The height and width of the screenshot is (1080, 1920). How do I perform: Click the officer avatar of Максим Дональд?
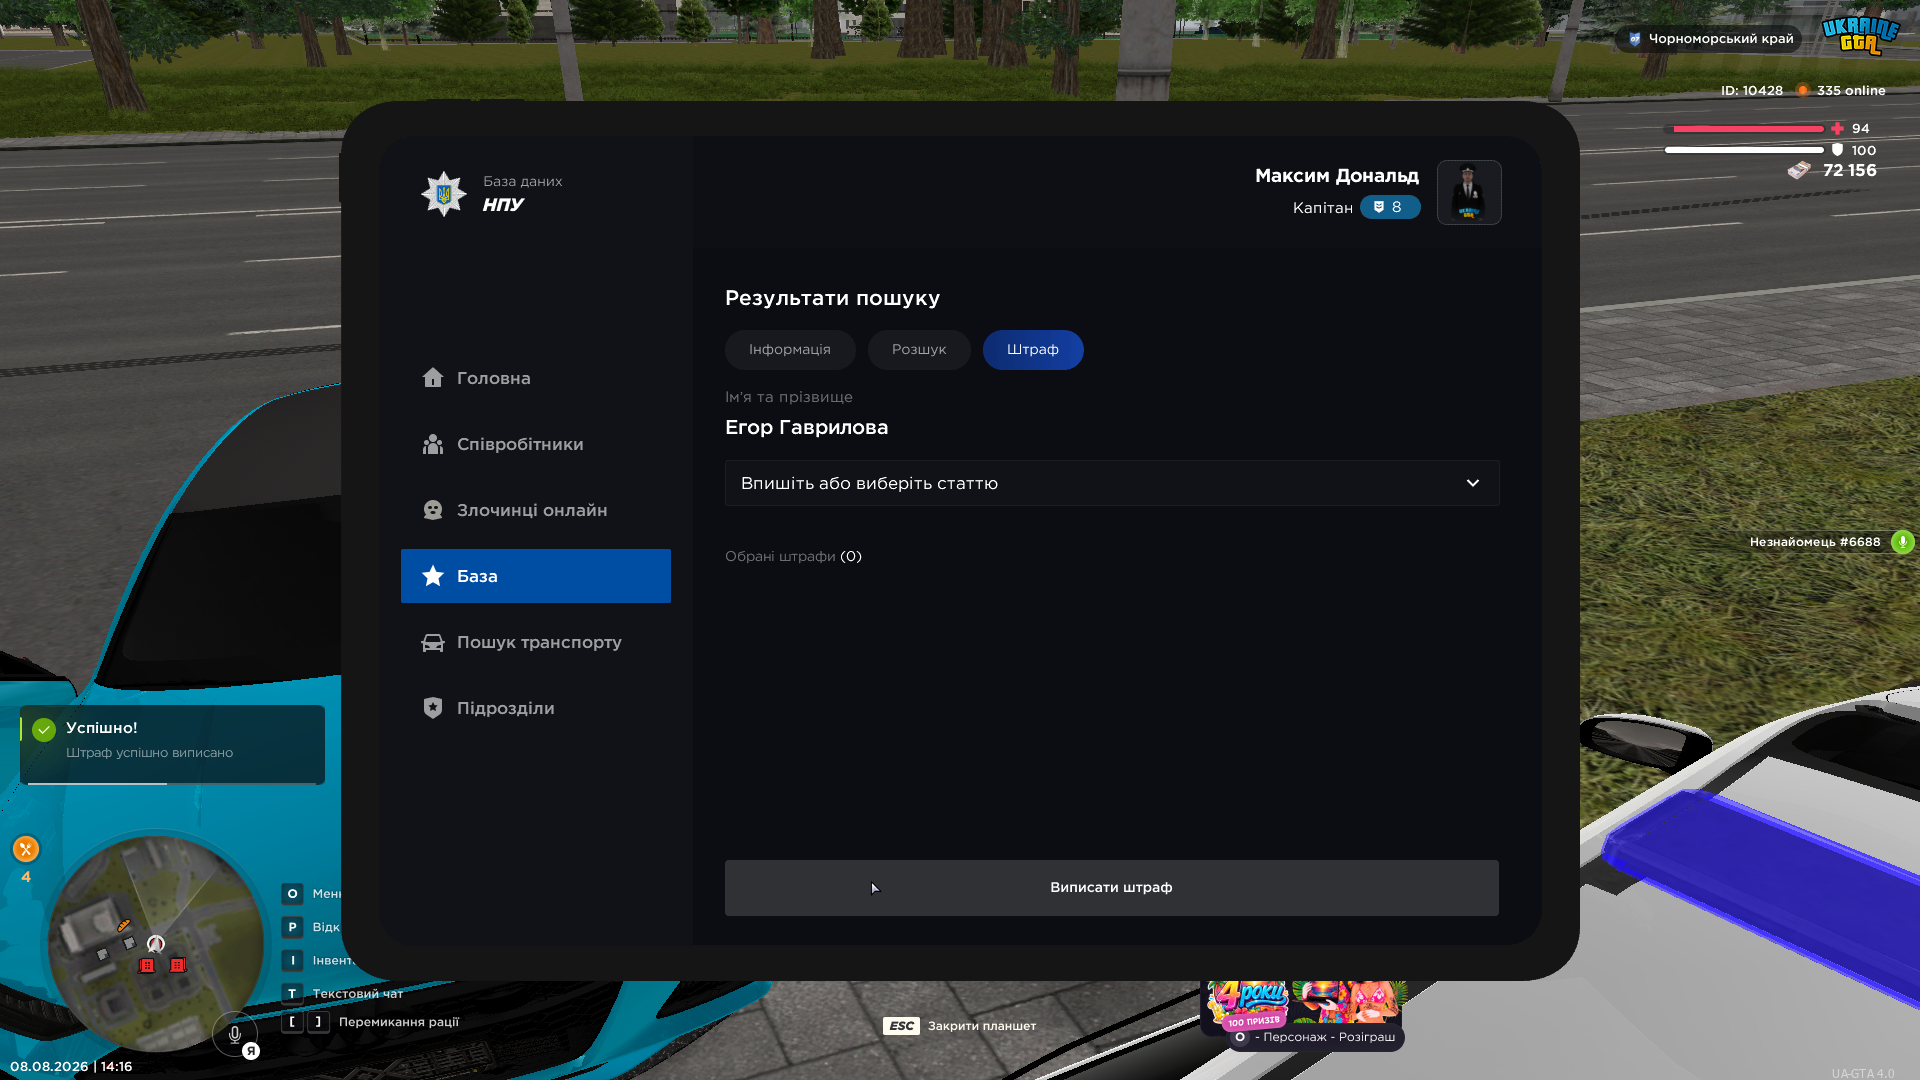point(1469,192)
